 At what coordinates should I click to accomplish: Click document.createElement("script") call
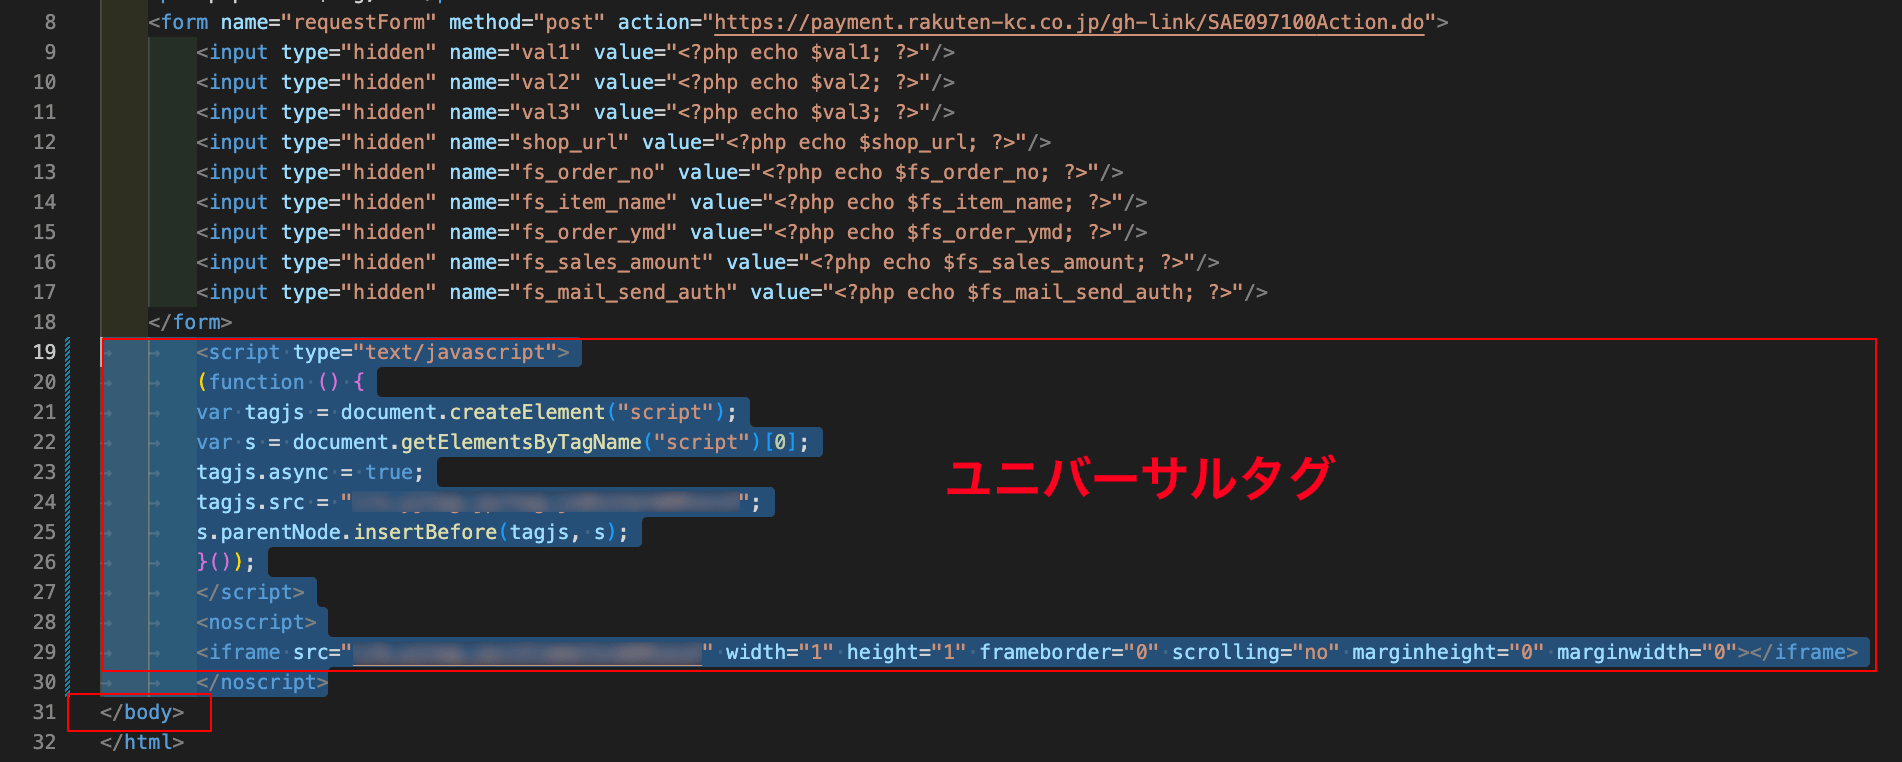point(533,412)
